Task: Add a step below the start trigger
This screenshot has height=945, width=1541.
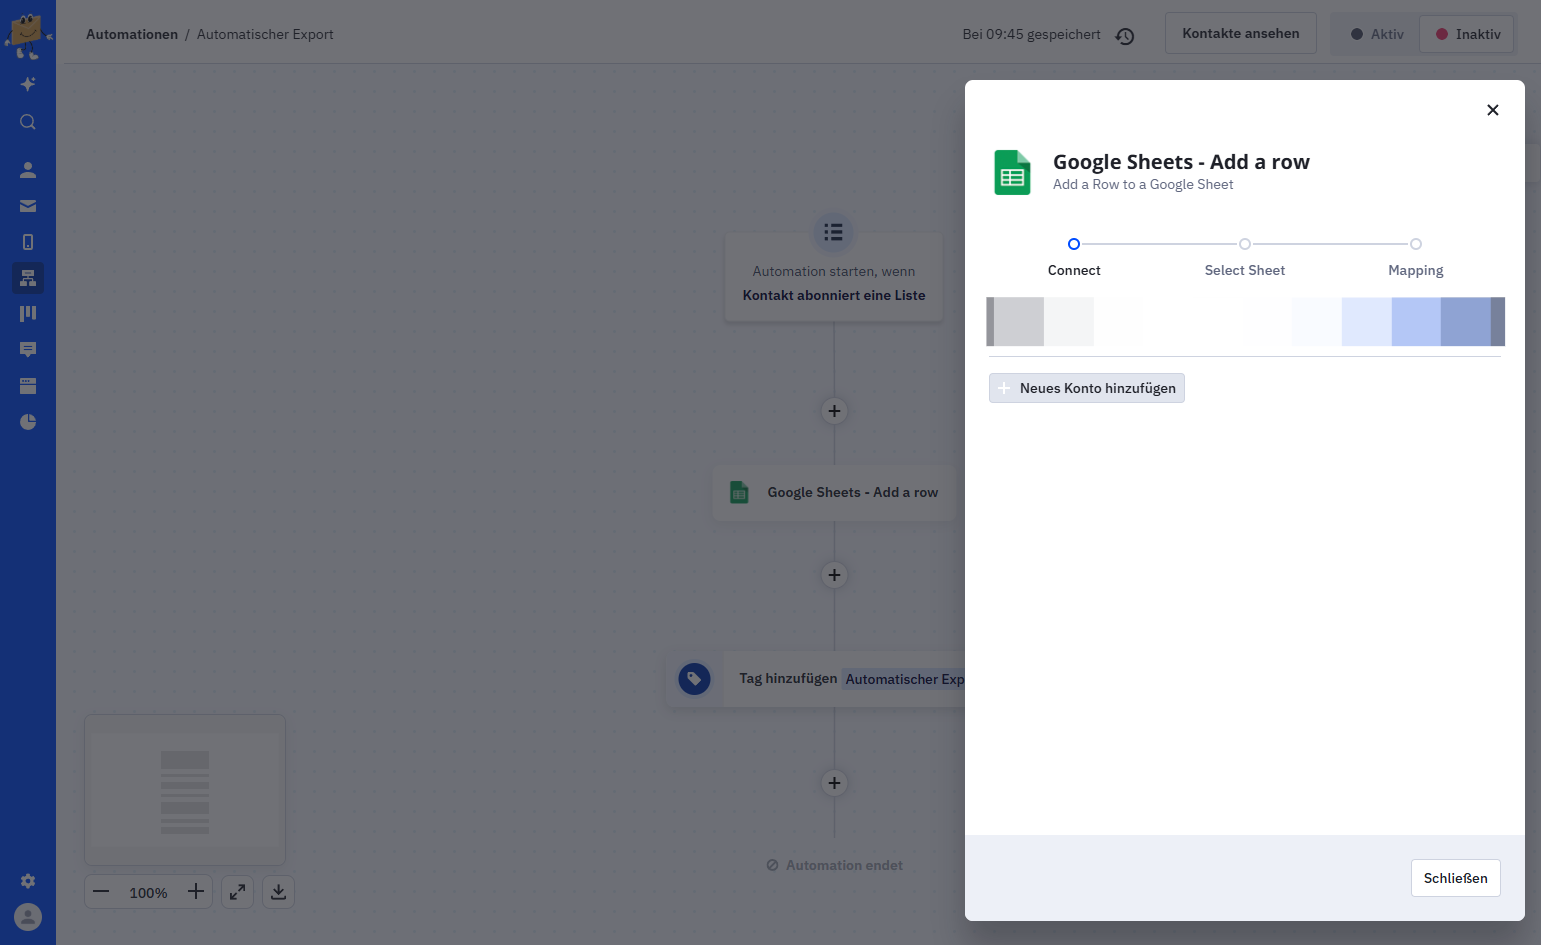Action: coord(834,411)
